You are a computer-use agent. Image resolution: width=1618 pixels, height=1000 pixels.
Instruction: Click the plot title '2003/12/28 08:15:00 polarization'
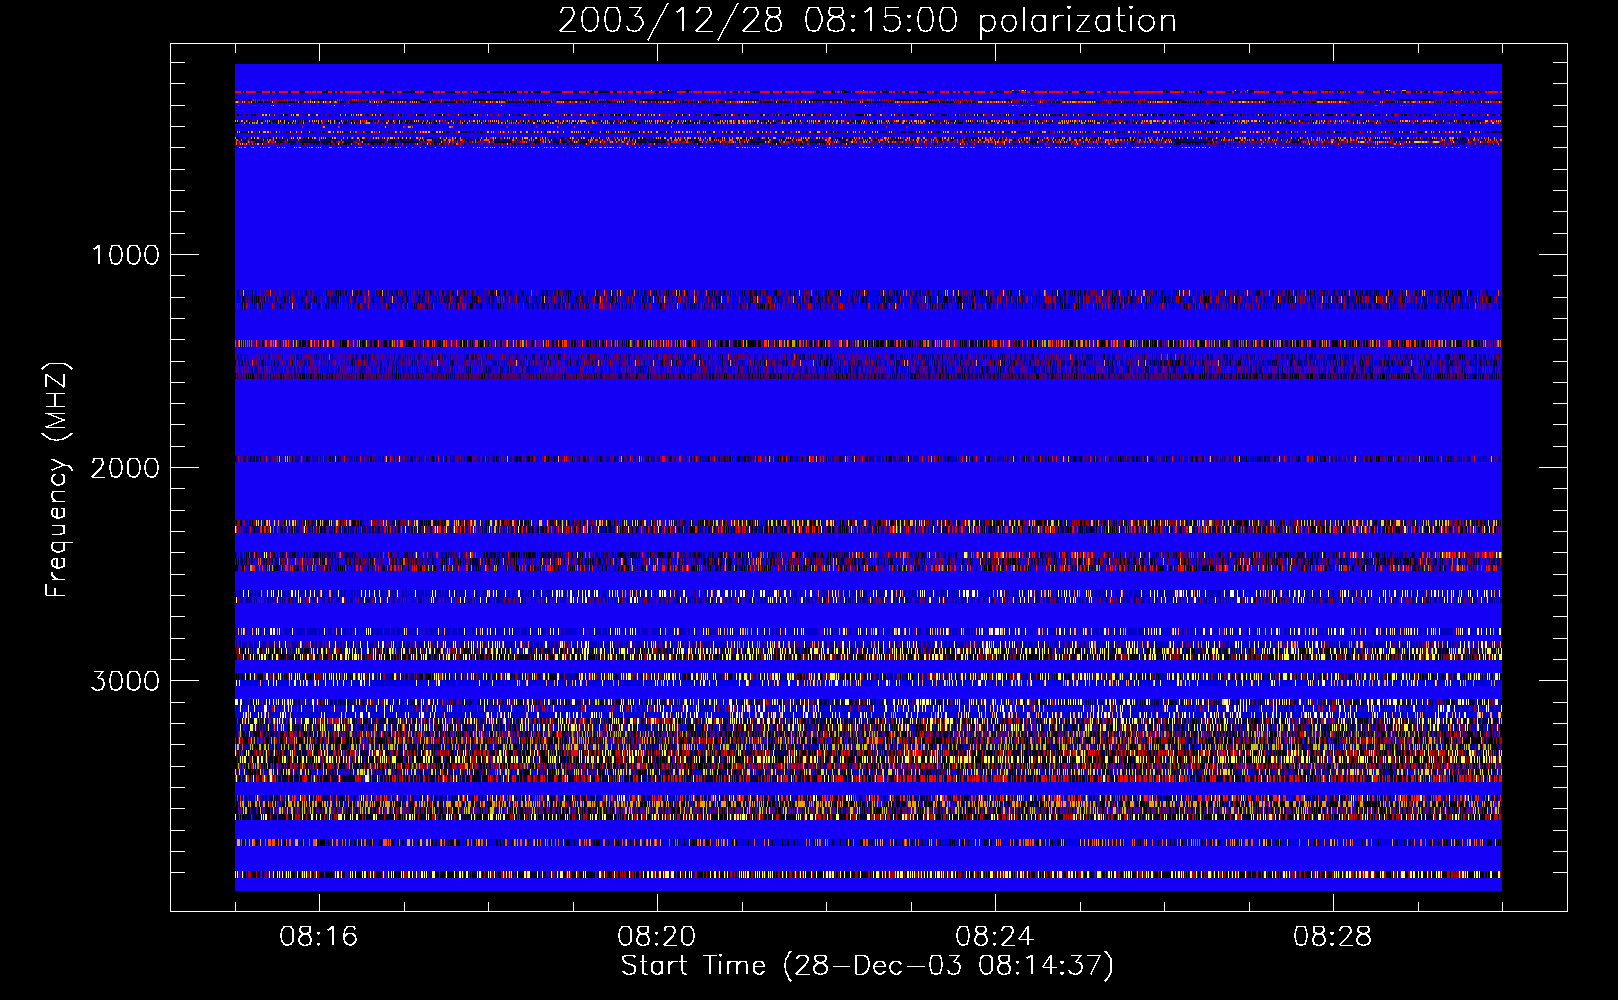pyautogui.click(x=867, y=21)
